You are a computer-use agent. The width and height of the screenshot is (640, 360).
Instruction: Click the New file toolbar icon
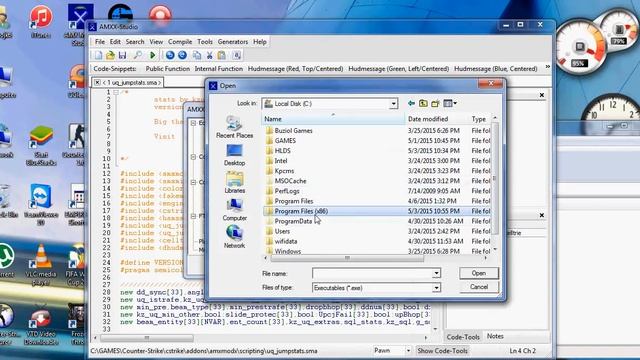[x=98, y=55]
